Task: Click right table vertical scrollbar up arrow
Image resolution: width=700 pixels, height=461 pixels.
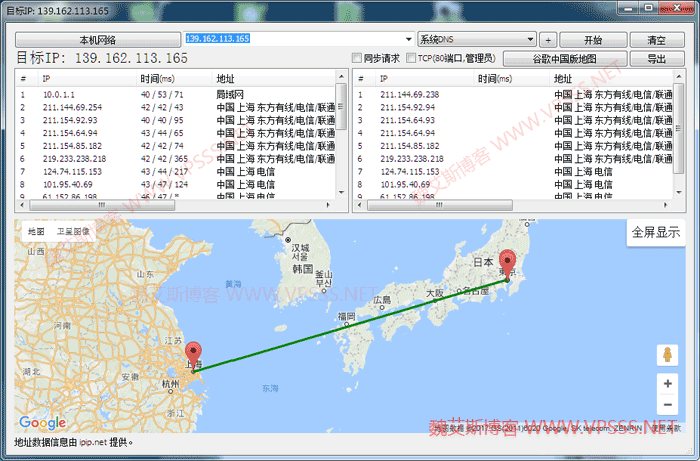Action: [x=679, y=76]
